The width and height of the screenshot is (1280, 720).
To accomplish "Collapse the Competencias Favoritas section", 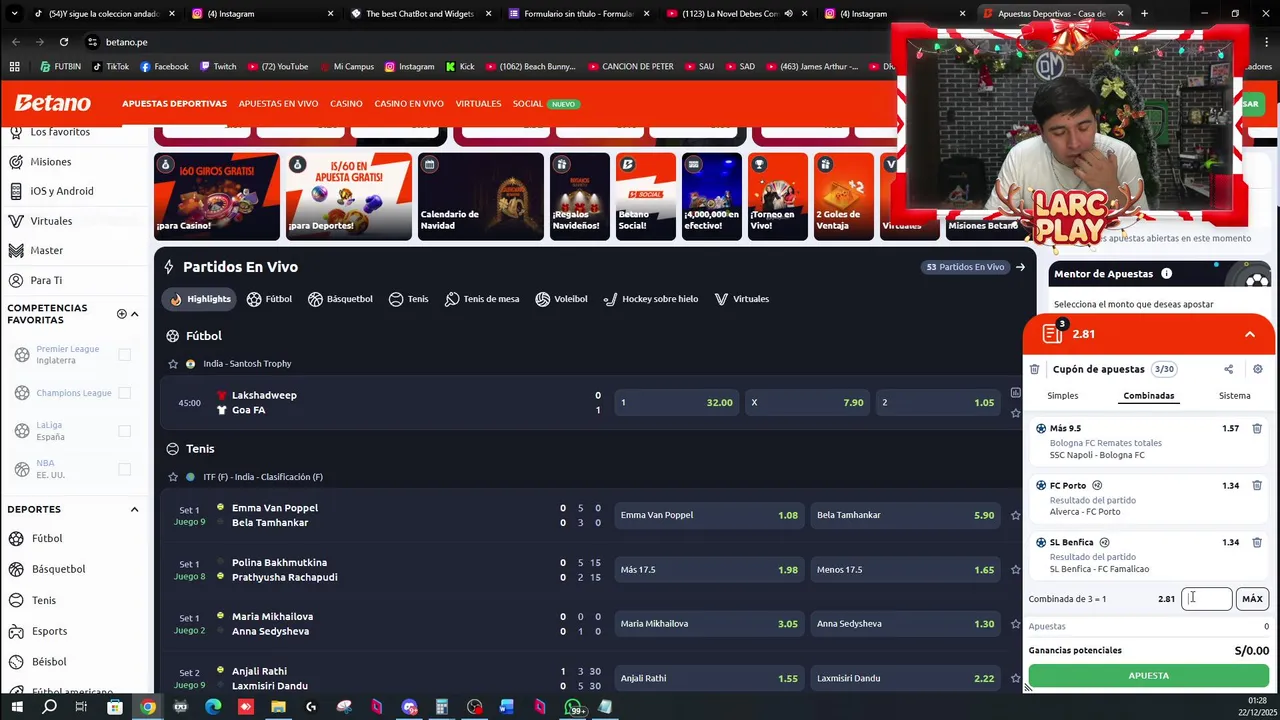I will [134, 314].
